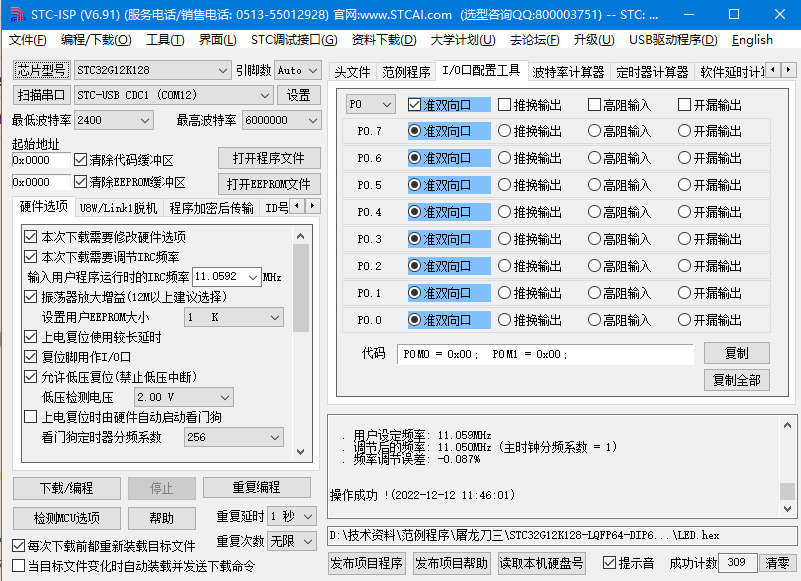Click 打开程序文件 button

point(269,158)
